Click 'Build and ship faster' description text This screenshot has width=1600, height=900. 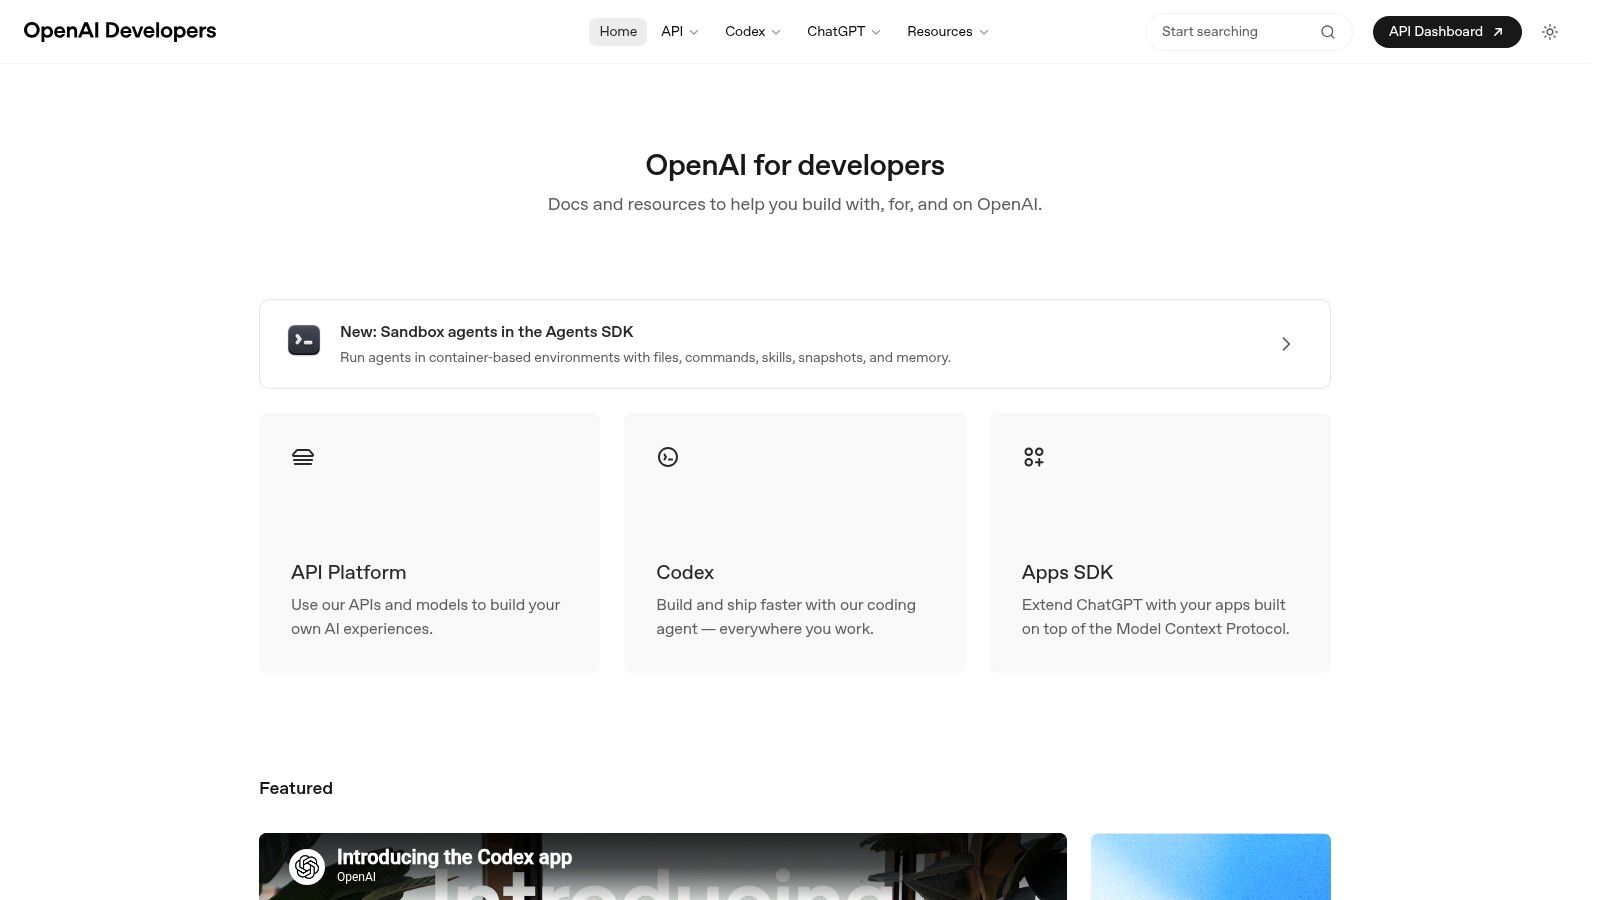coord(786,617)
